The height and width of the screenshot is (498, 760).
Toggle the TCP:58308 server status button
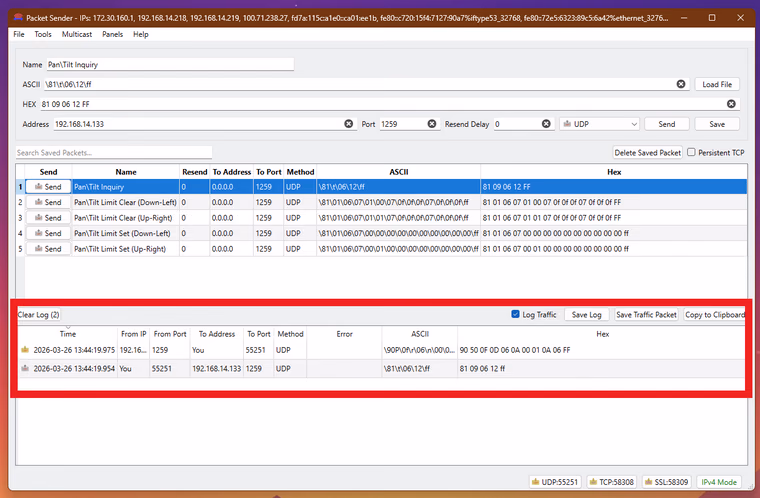coord(612,482)
